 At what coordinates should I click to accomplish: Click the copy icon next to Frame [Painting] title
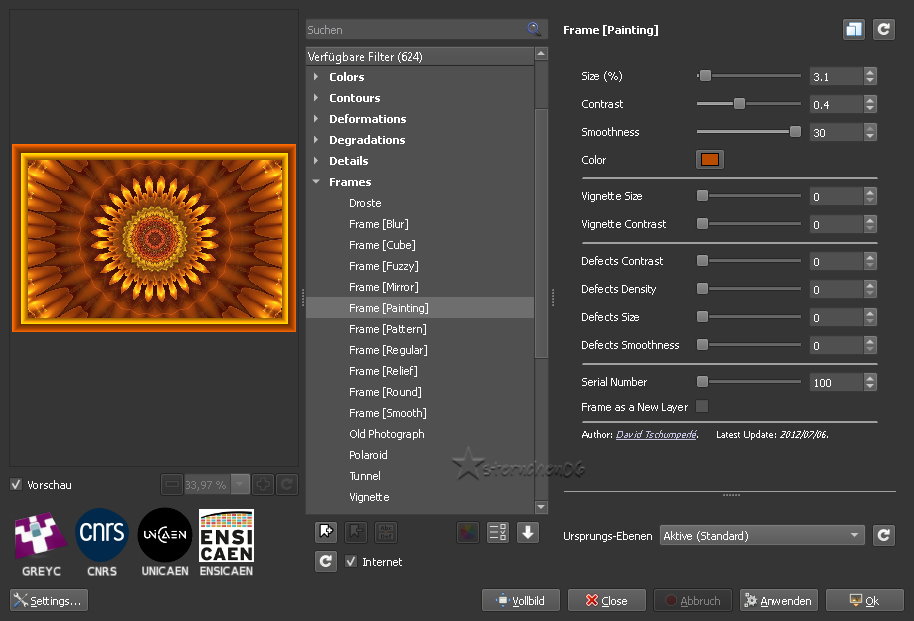(x=853, y=30)
